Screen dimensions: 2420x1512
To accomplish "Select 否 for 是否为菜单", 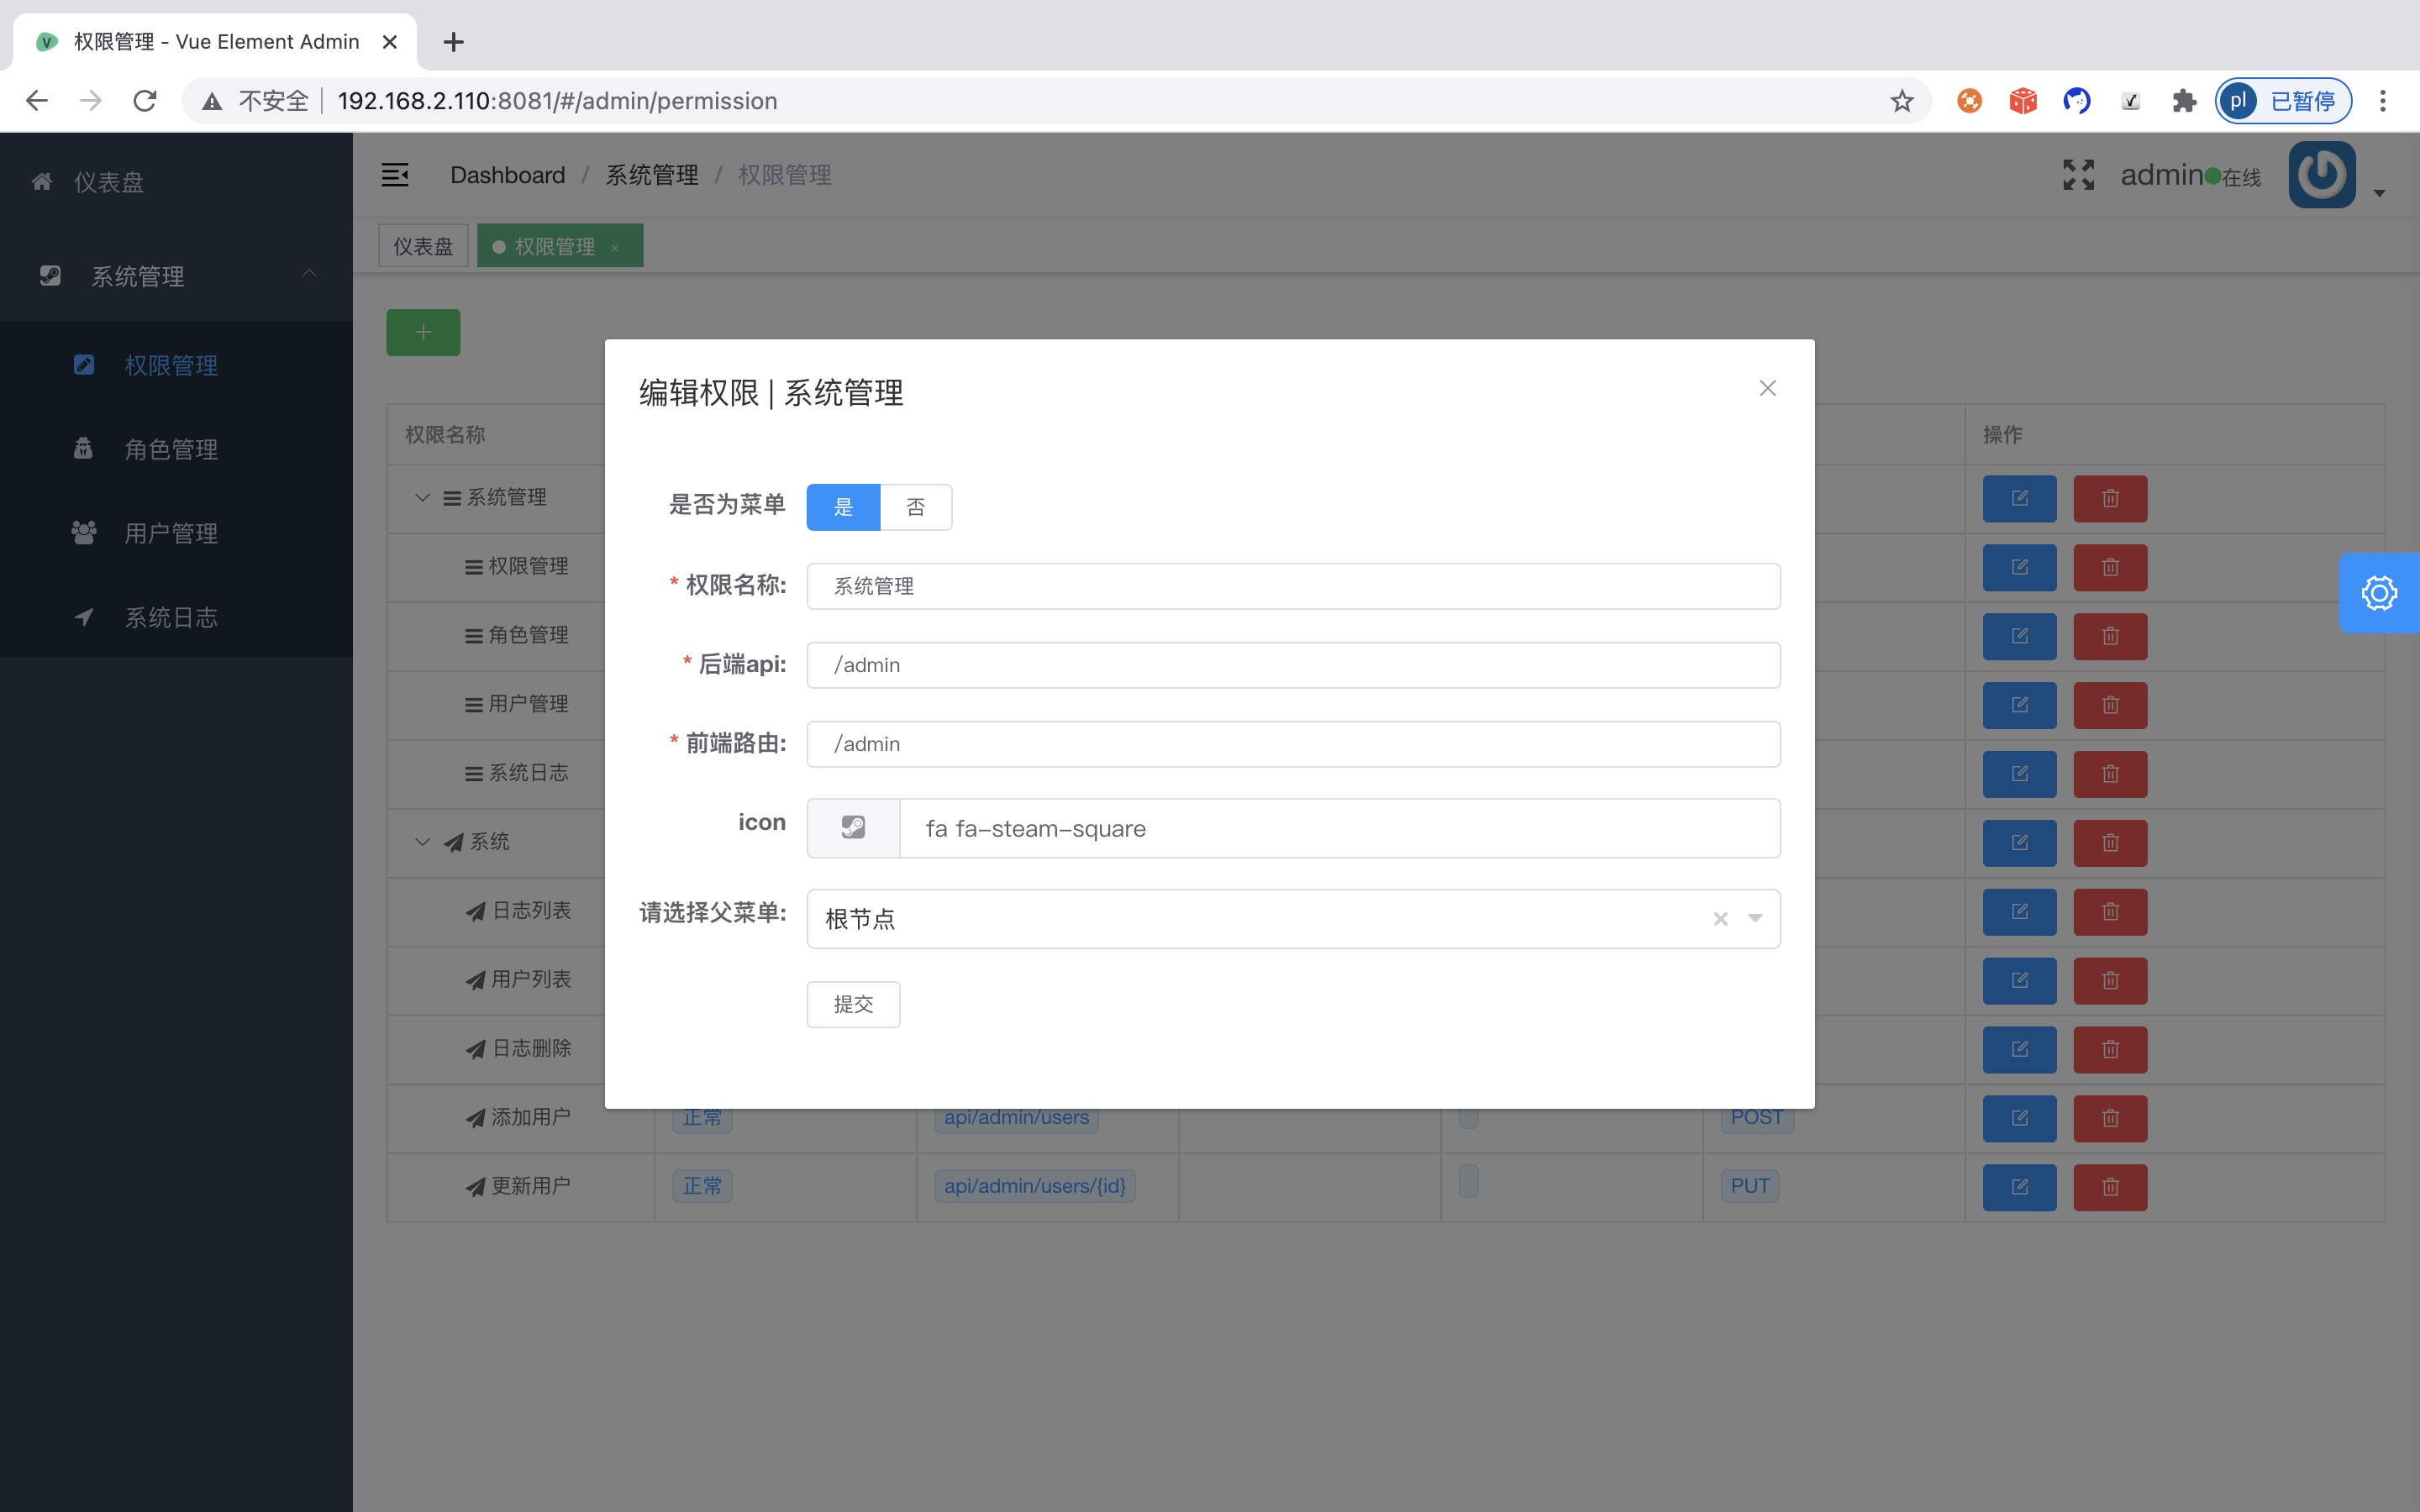I will [x=915, y=507].
